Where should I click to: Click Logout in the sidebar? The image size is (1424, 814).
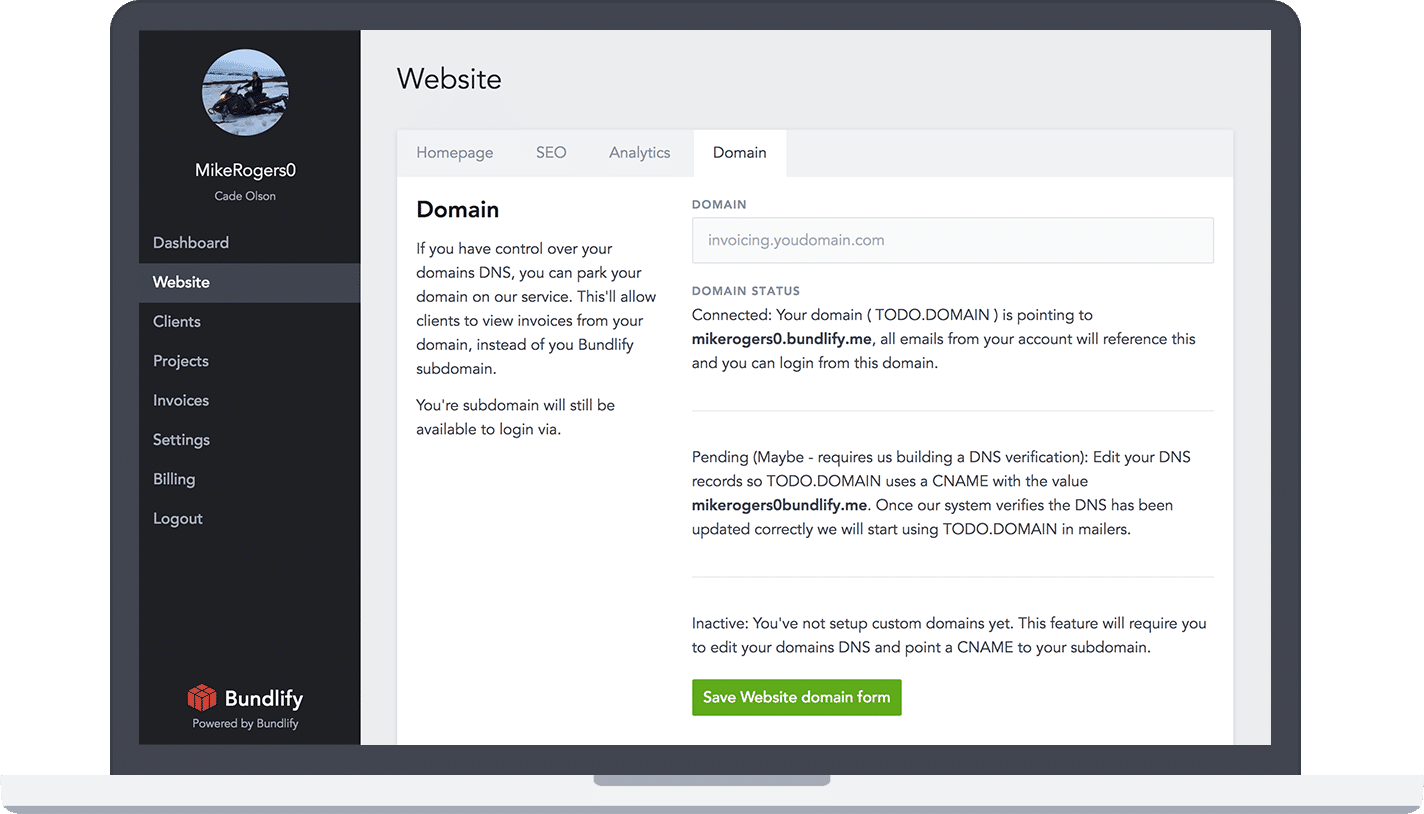(x=249, y=518)
